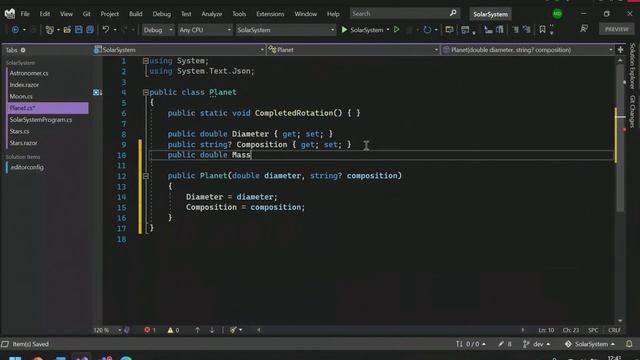Select the Planet.cs tab
The height and width of the screenshot is (360, 640).
click(x=47, y=108)
